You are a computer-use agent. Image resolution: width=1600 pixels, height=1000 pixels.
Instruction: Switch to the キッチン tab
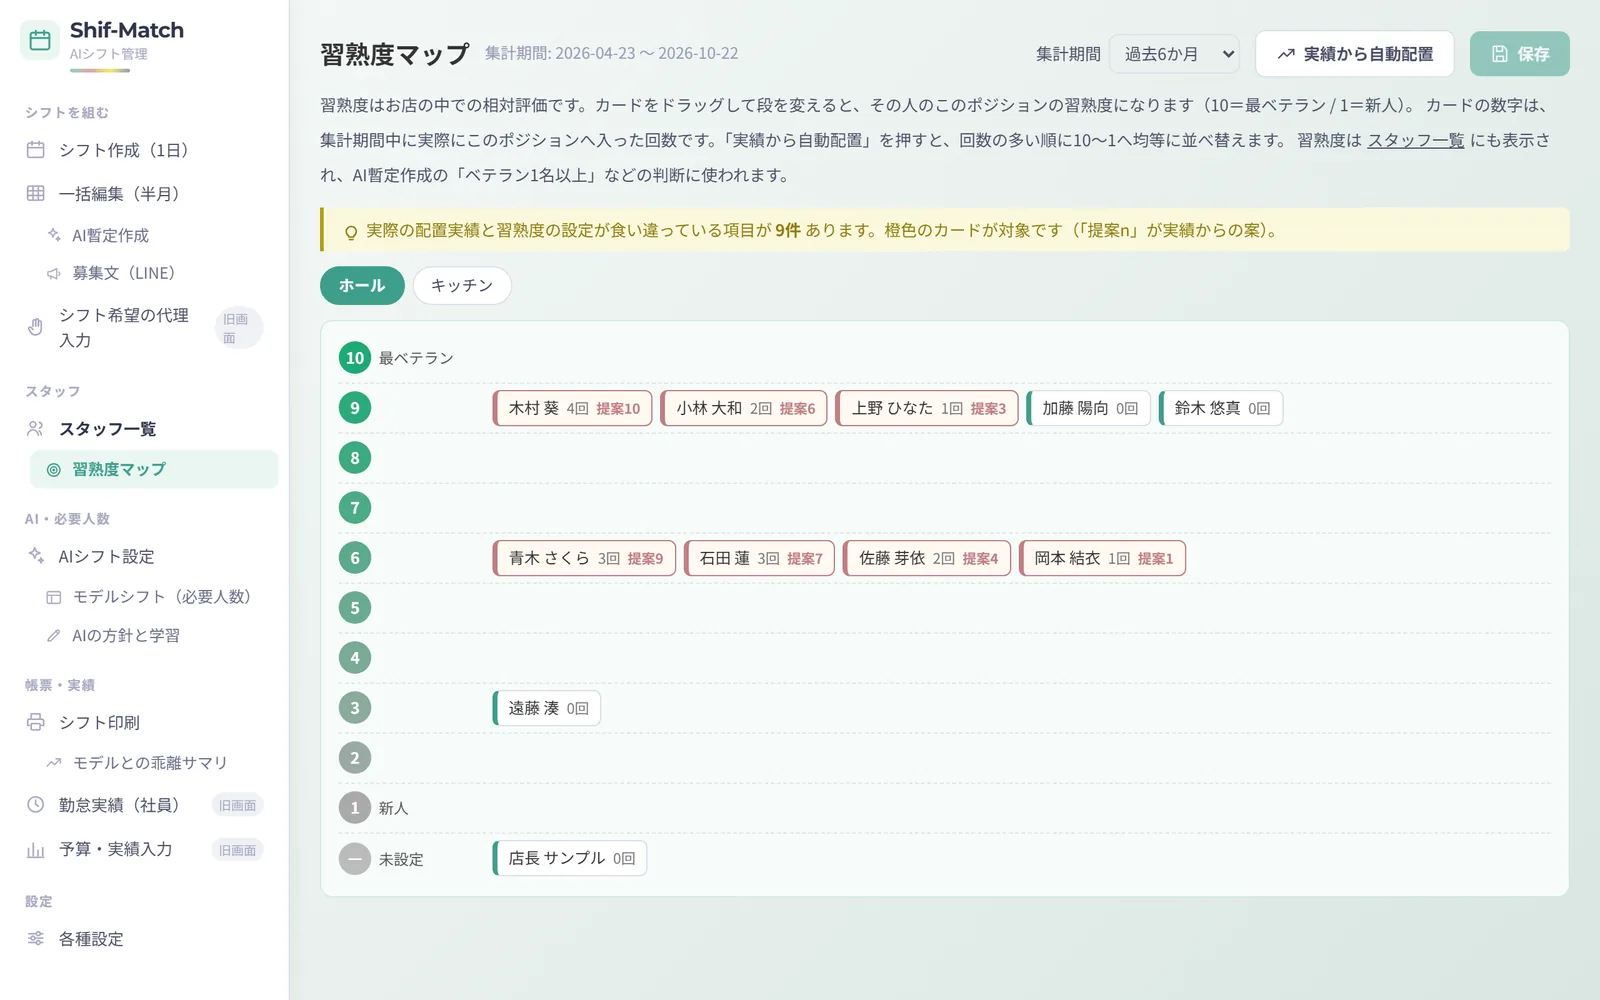tap(462, 285)
